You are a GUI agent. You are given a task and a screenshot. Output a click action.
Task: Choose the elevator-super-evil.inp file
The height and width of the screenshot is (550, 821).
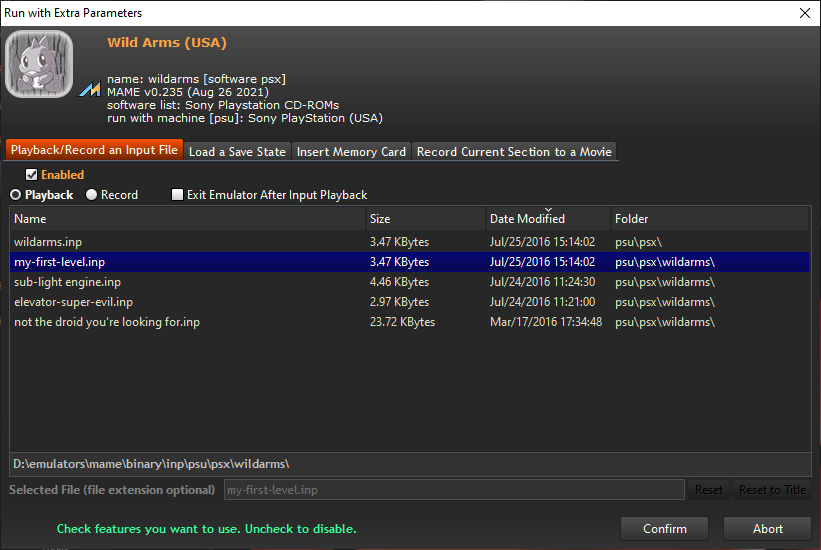click(x=73, y=302)
